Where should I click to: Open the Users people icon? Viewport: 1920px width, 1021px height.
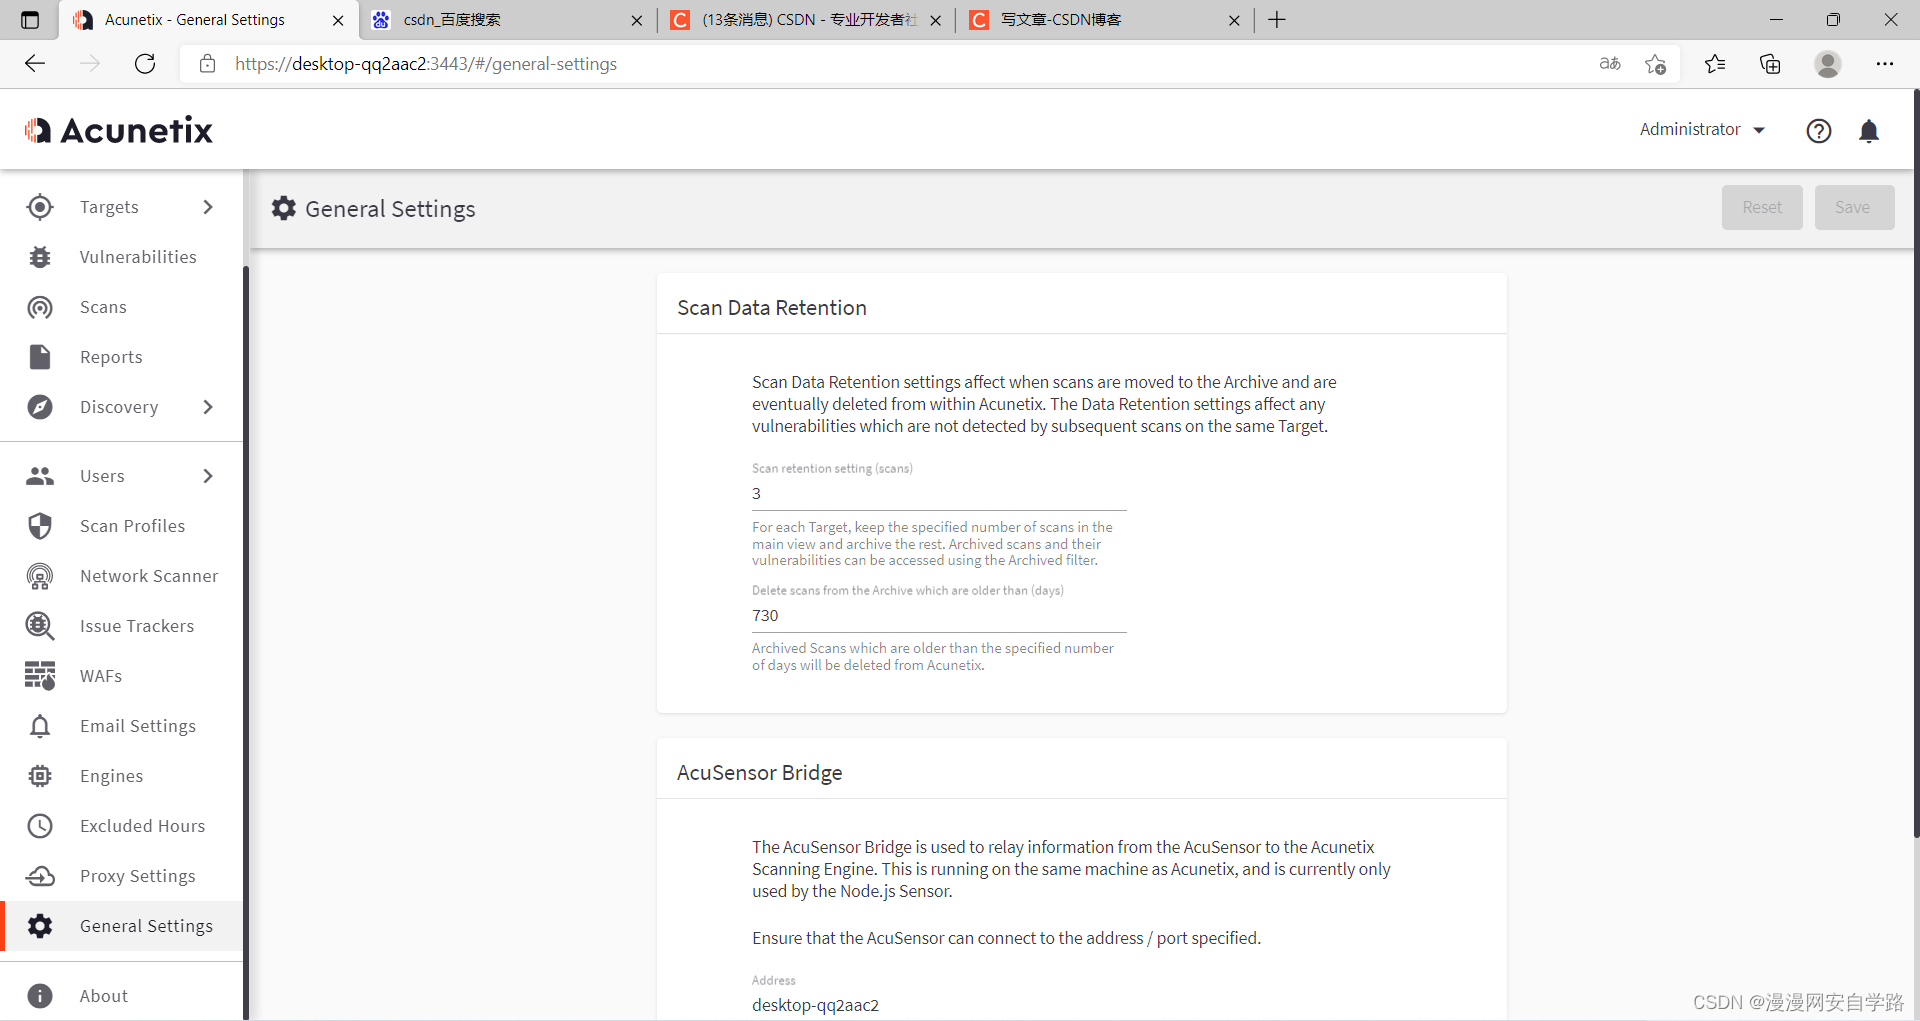tap(40, 476)
